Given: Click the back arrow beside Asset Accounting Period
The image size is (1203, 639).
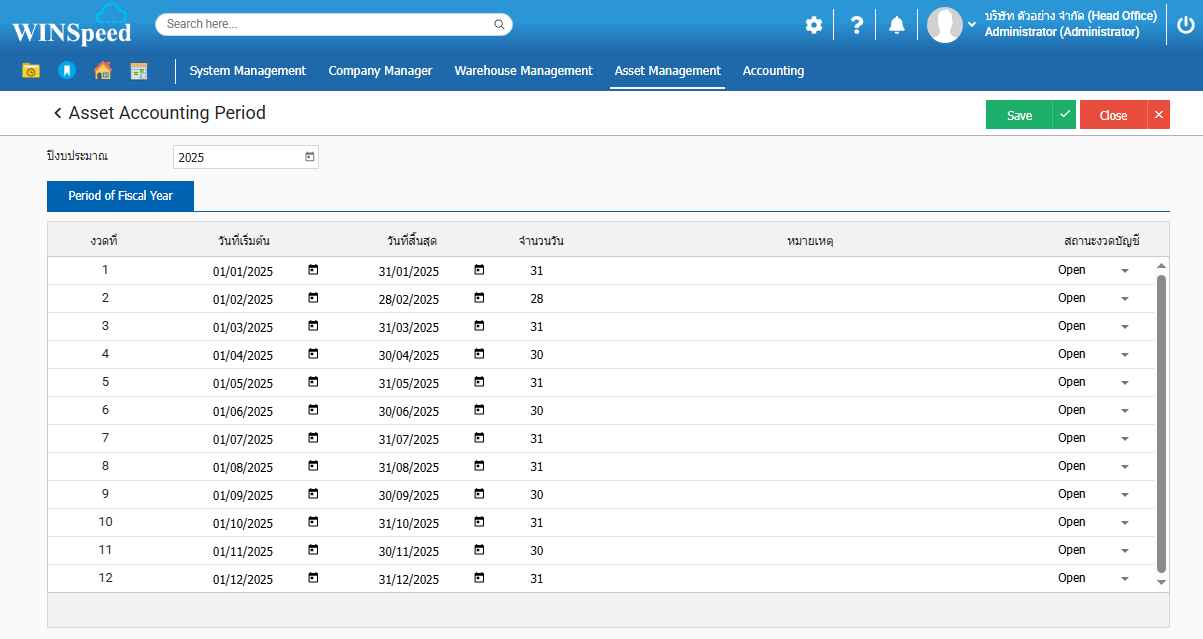Looking at the screenshot, I should tap(58, 114).
